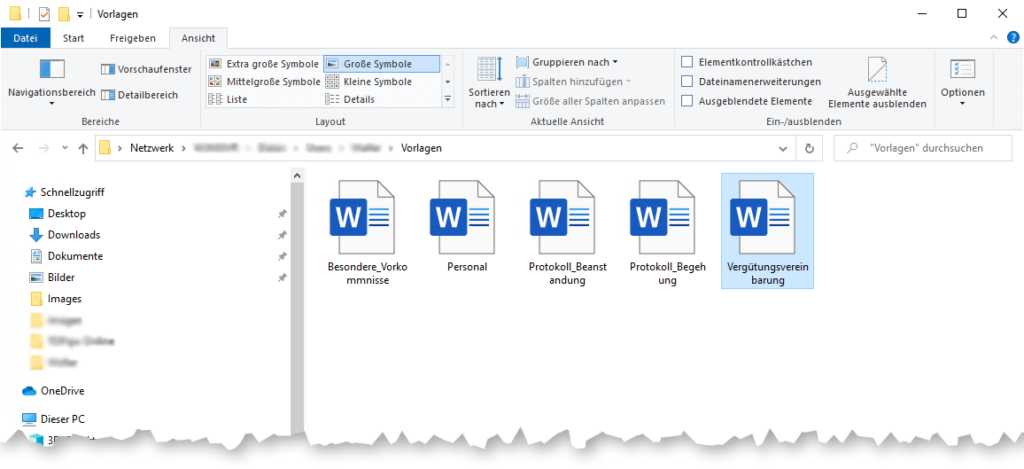Click Ausgewählte Elemente ausblenden icon
Viewport: 1024px width, 469px height.
pos(877,82)
